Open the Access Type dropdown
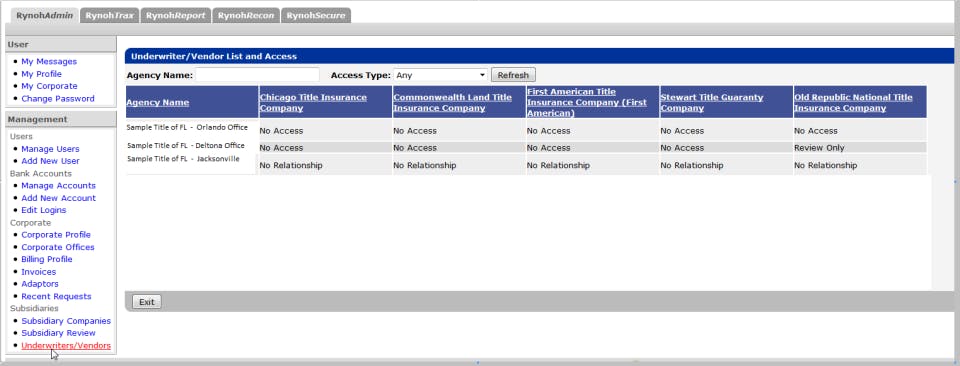 (x=441, y=75)
